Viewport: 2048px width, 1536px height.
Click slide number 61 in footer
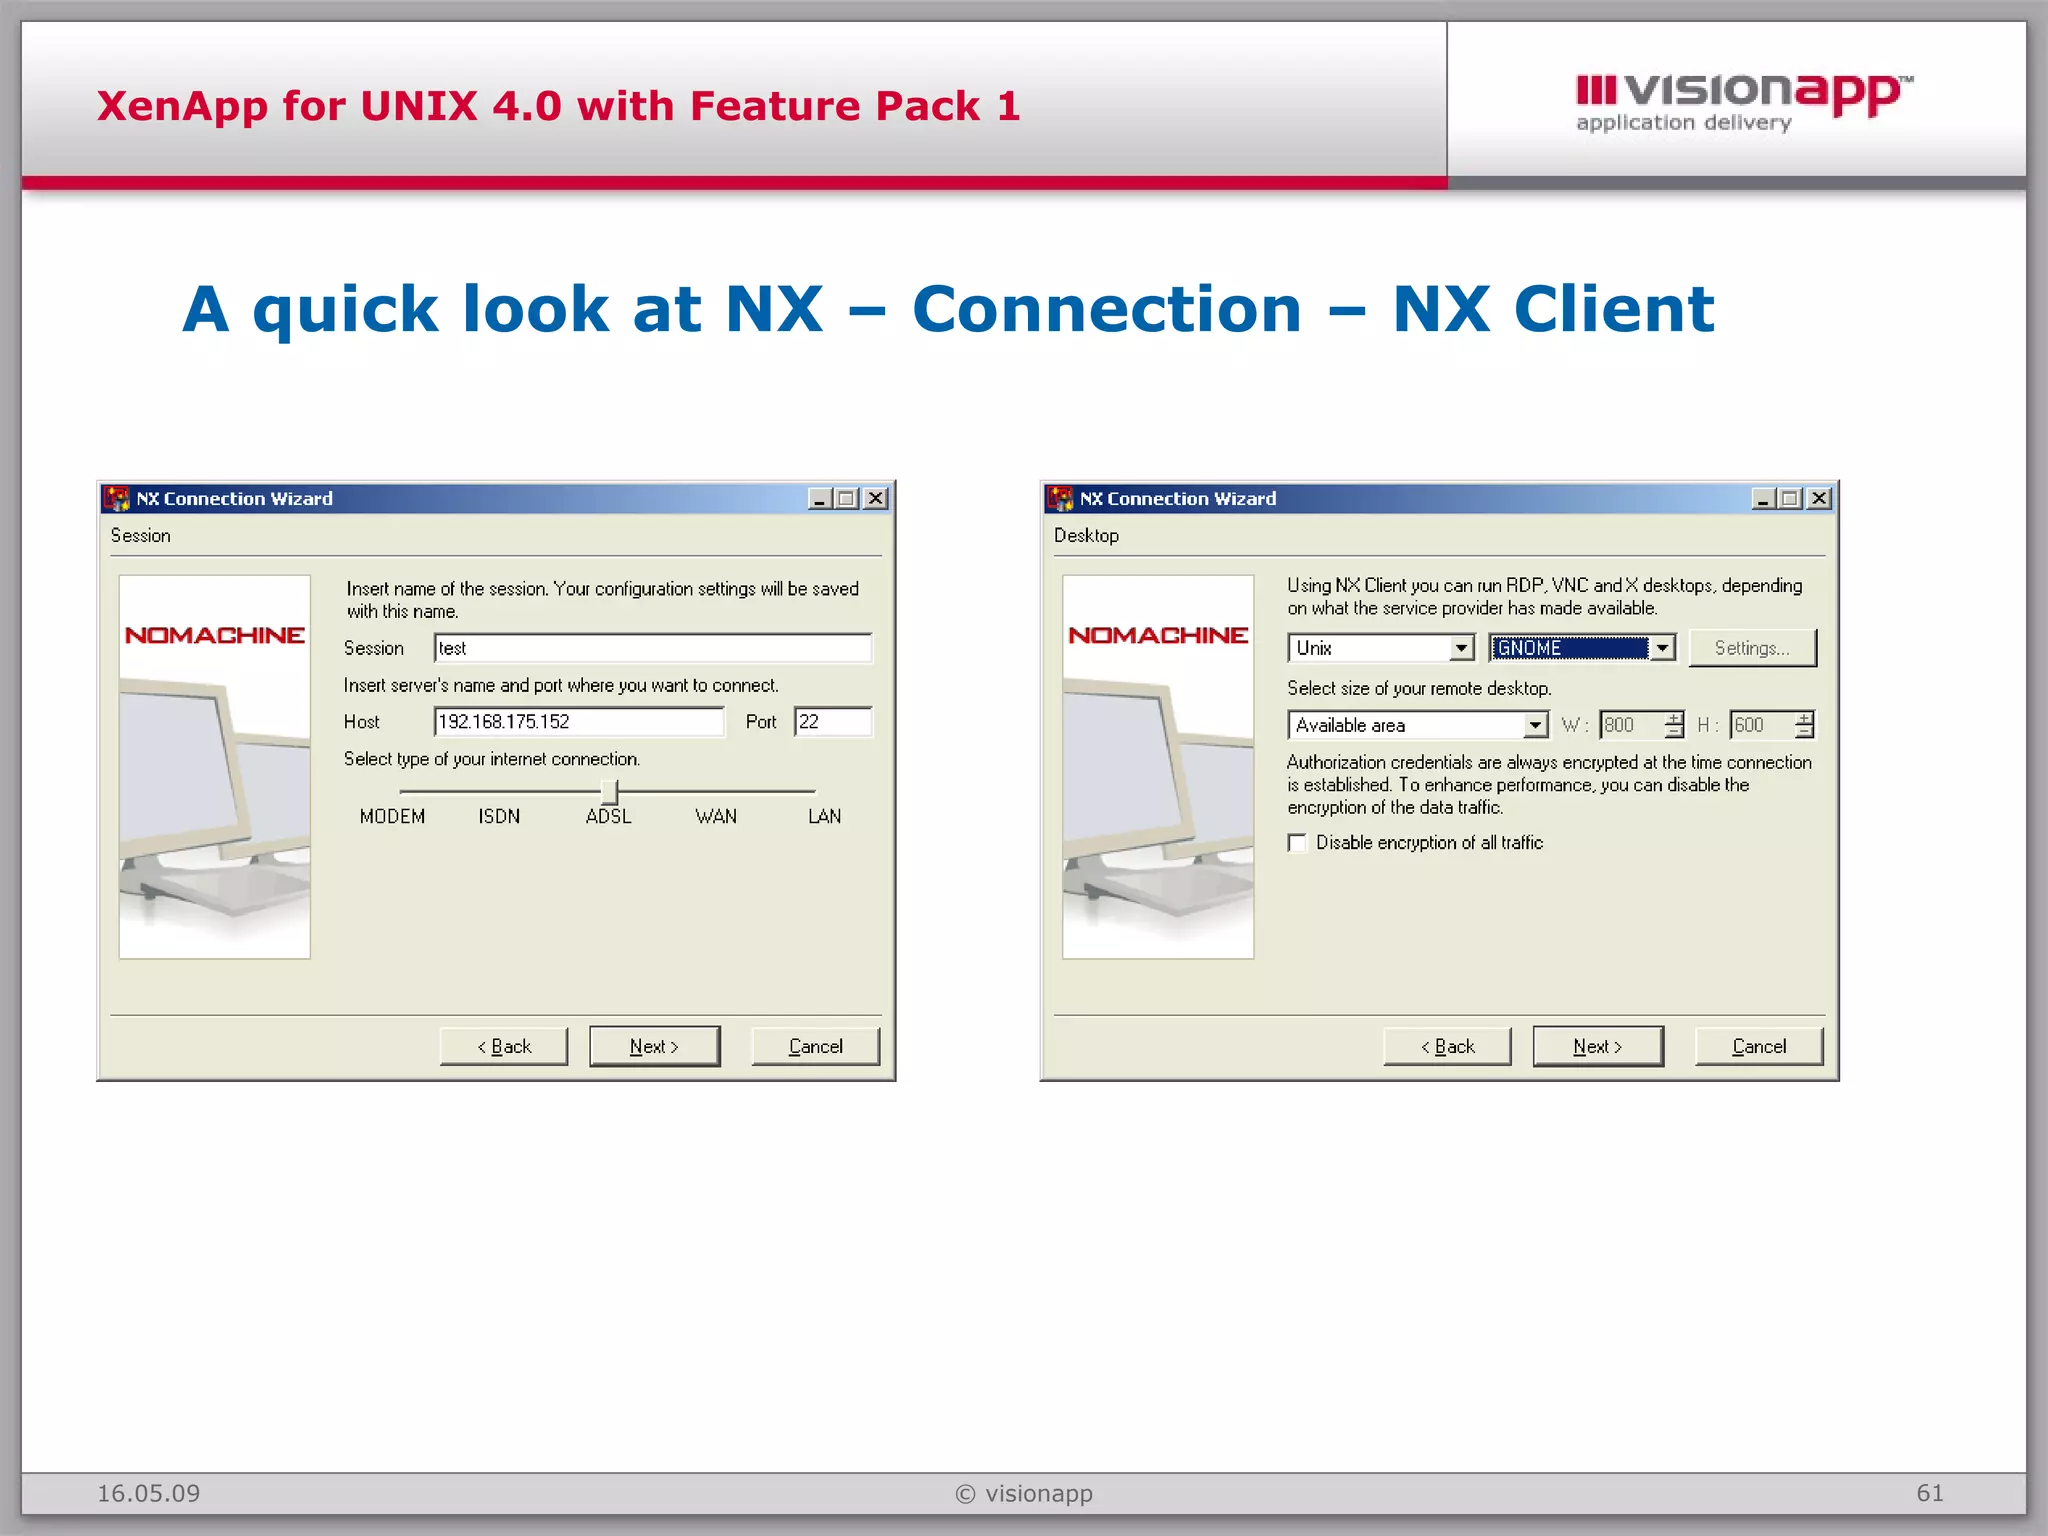(1930, 1493)
